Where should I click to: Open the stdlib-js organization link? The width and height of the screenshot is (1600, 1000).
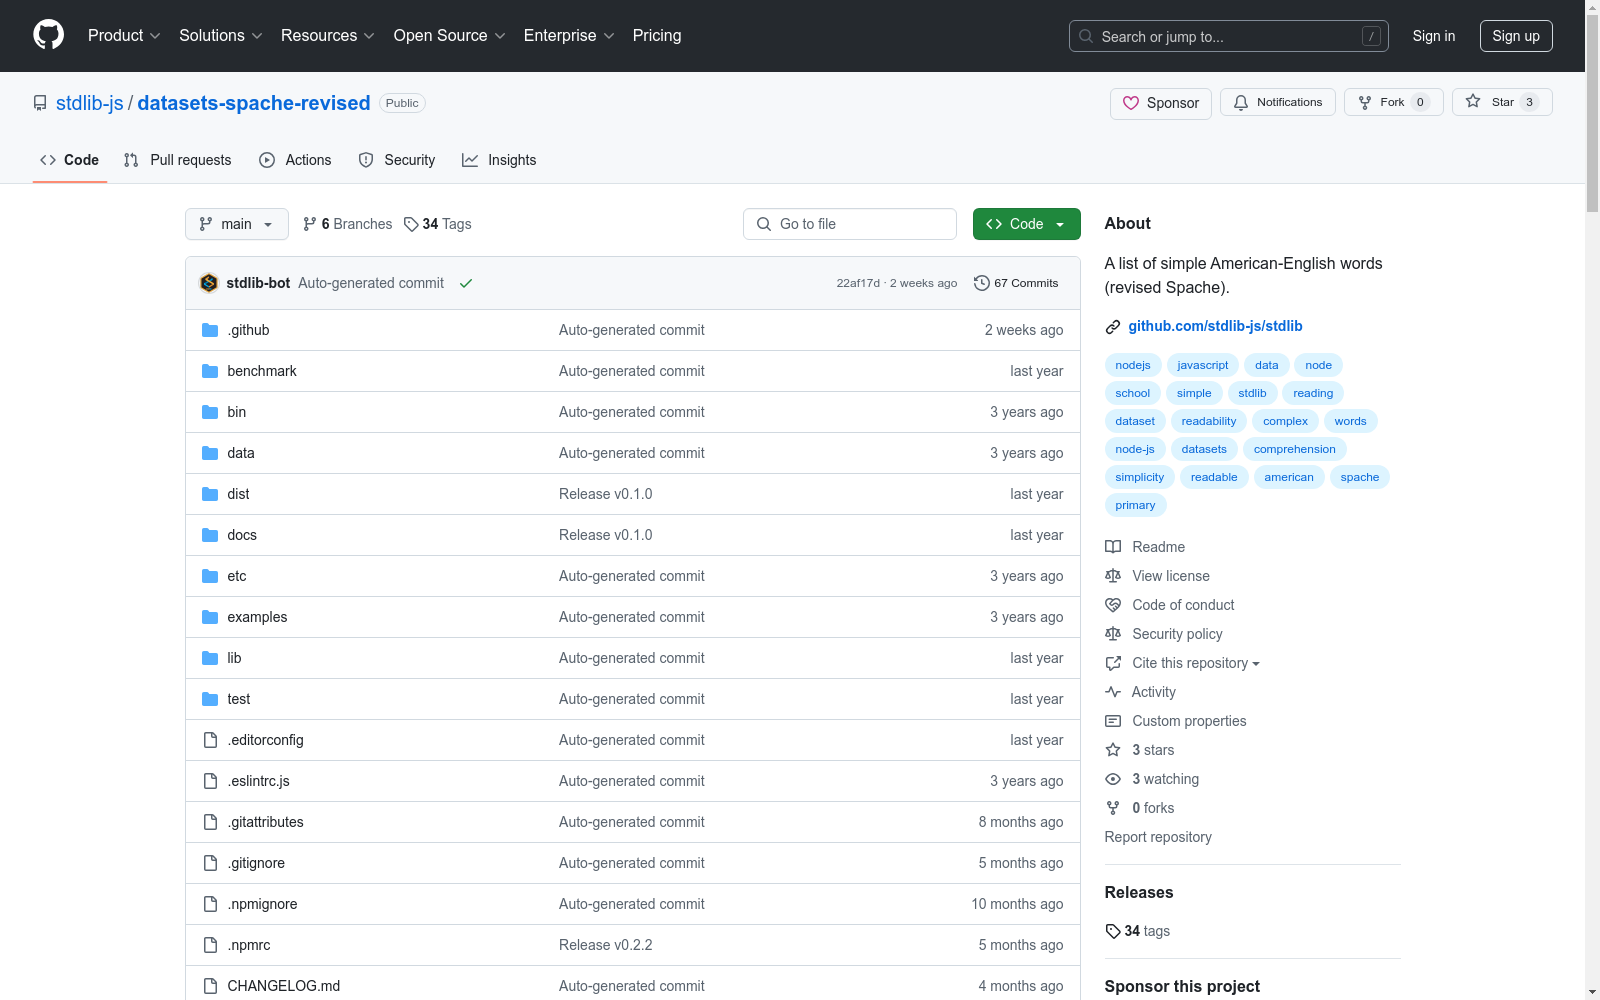[x=90, y=103]
